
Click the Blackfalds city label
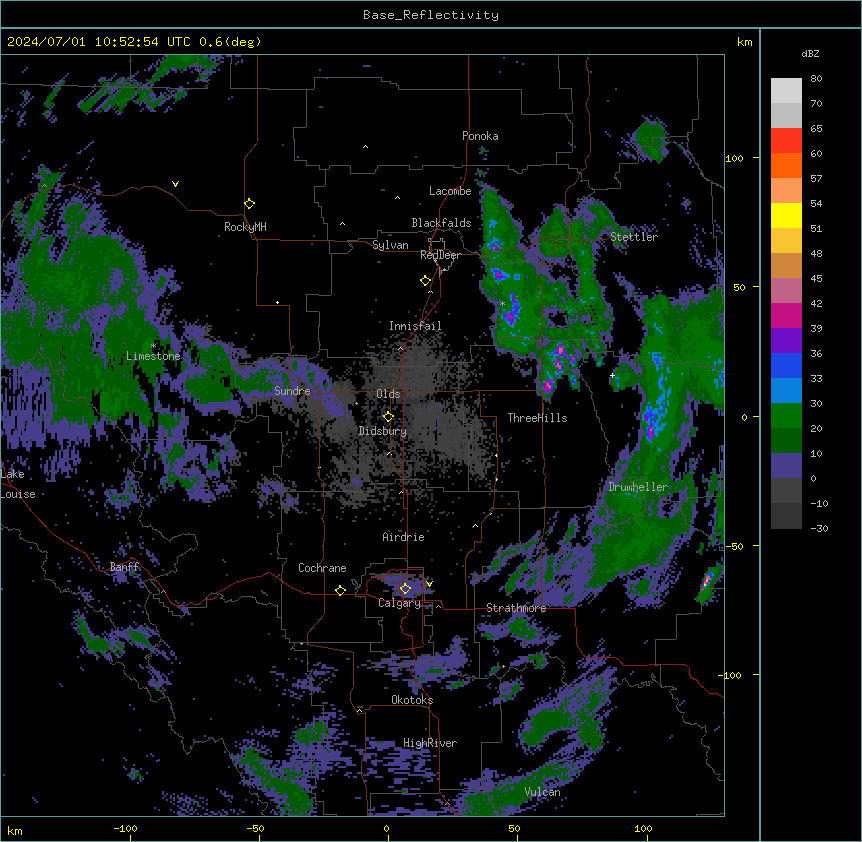441,223
